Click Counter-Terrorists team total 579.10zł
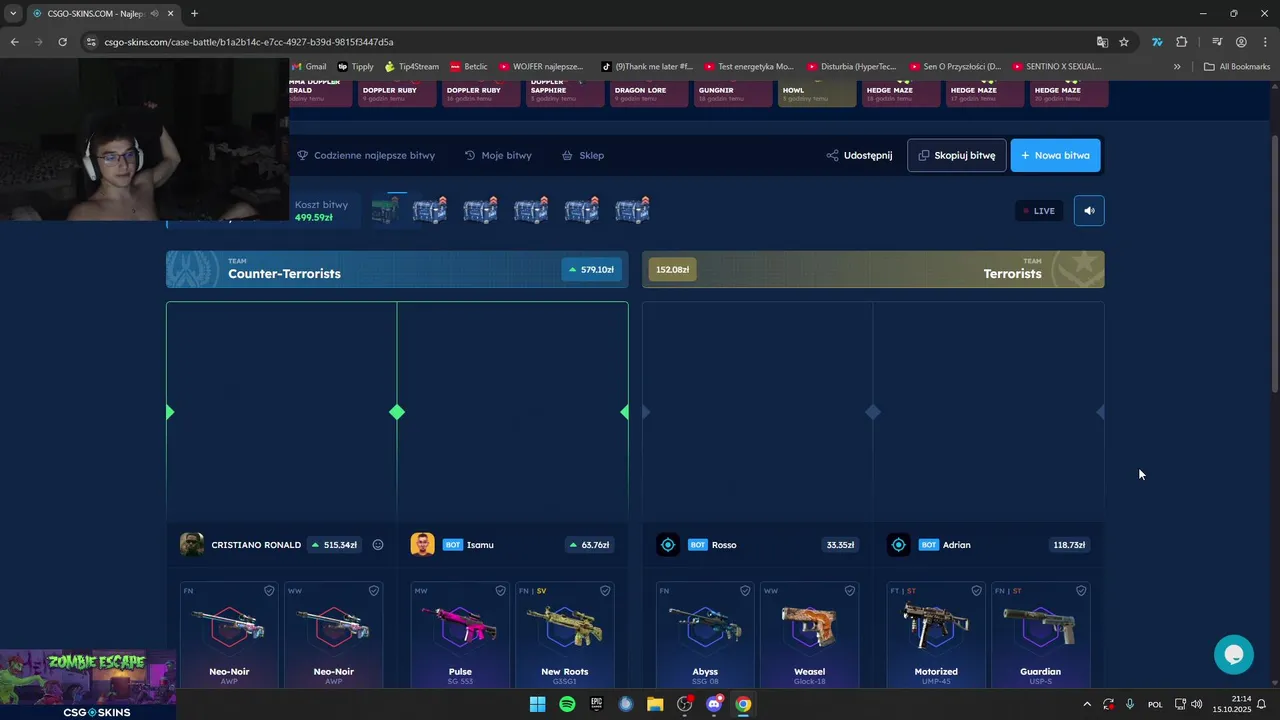The height and width of the screenshot is (720, 1280). click(591, 269)
